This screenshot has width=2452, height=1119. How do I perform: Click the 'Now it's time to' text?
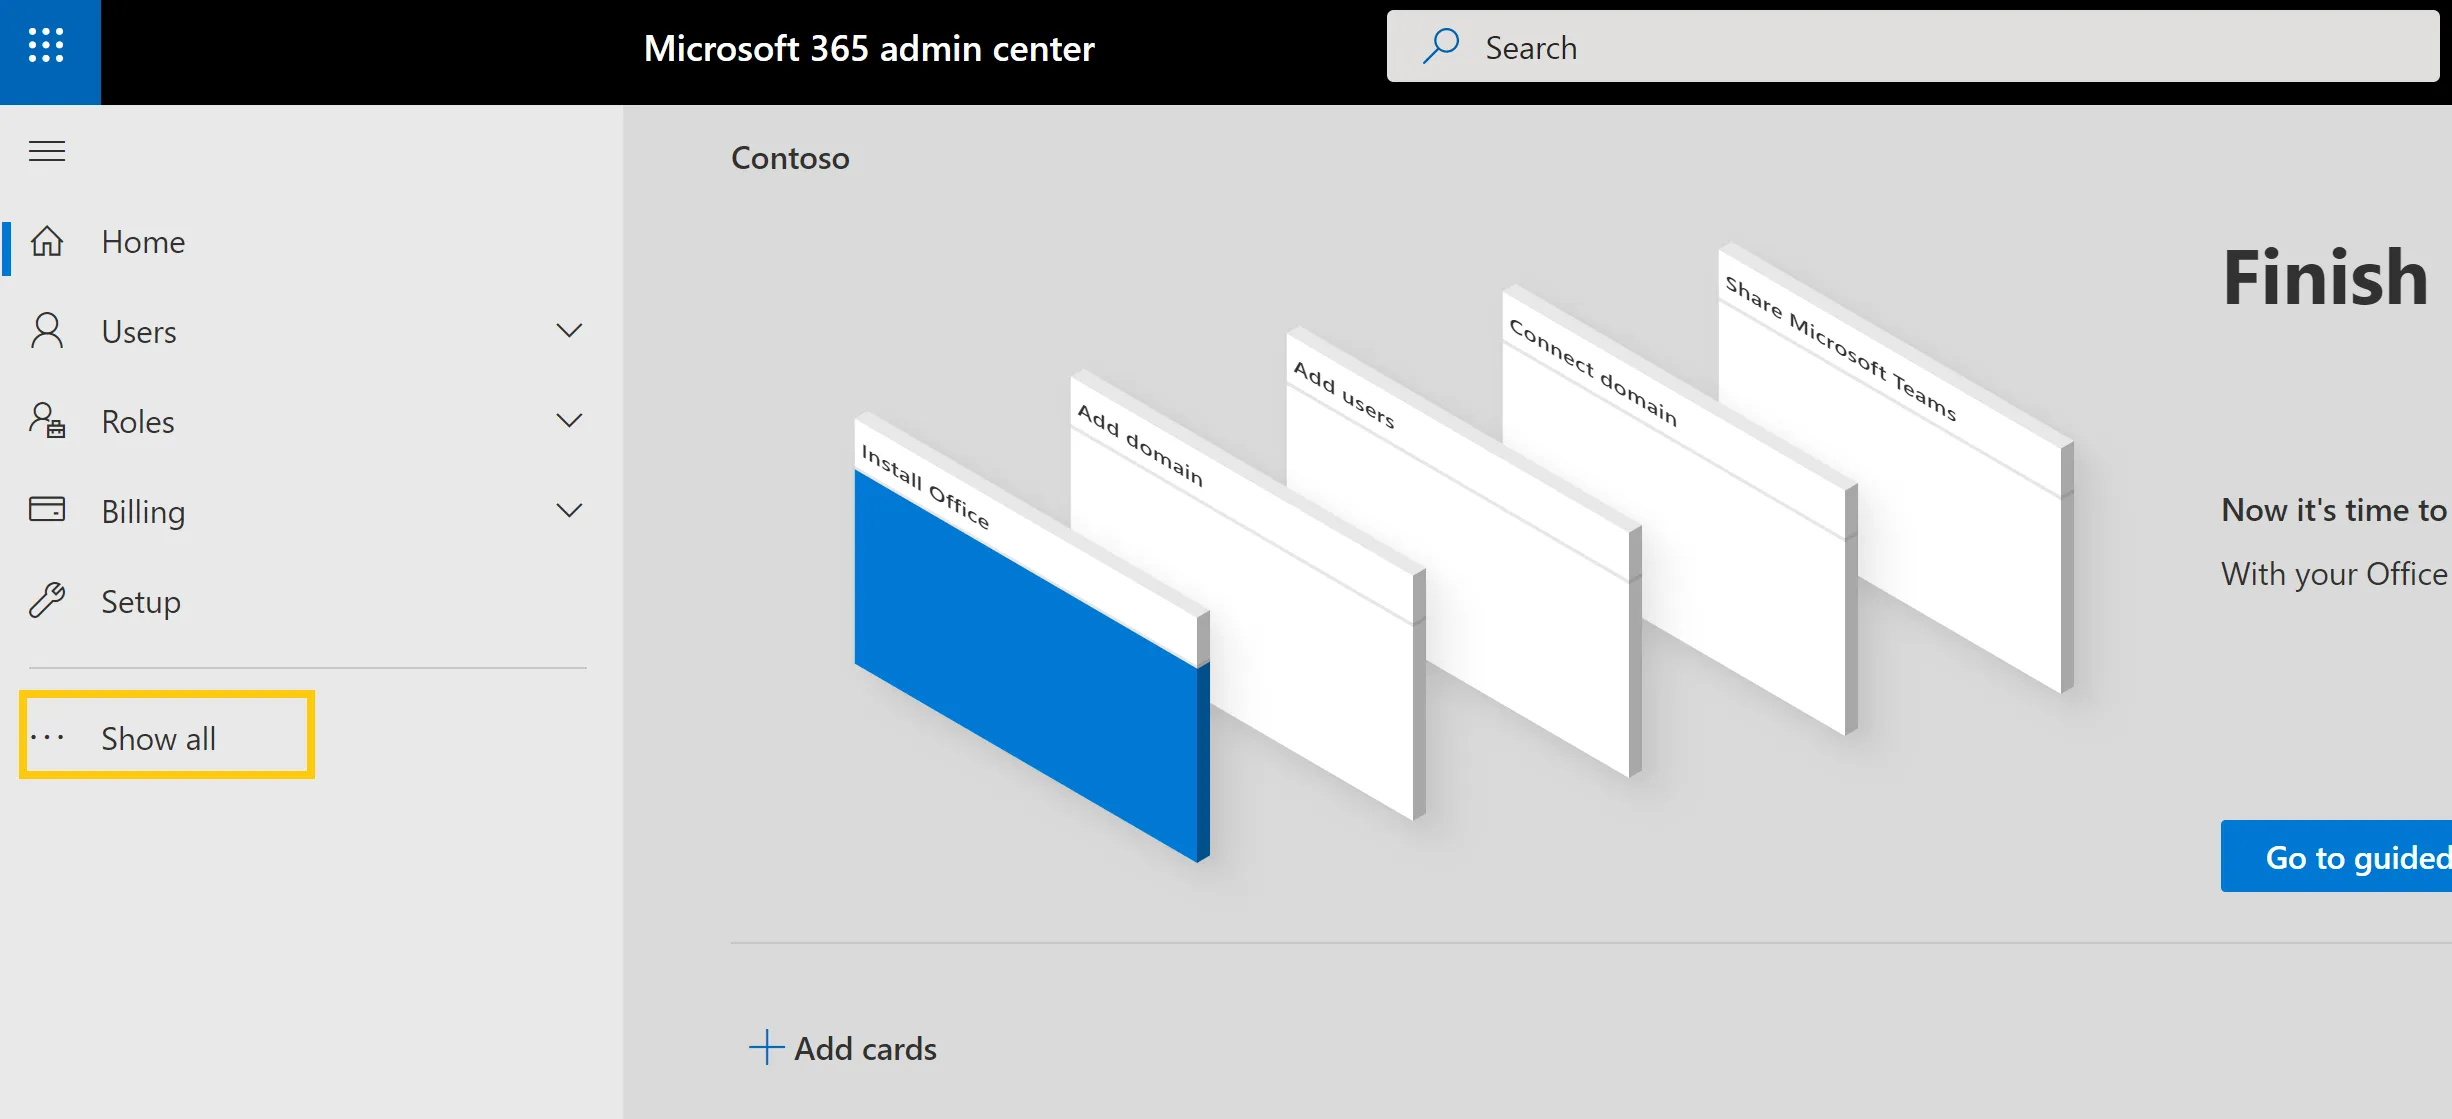click(x=2334, y=510)
